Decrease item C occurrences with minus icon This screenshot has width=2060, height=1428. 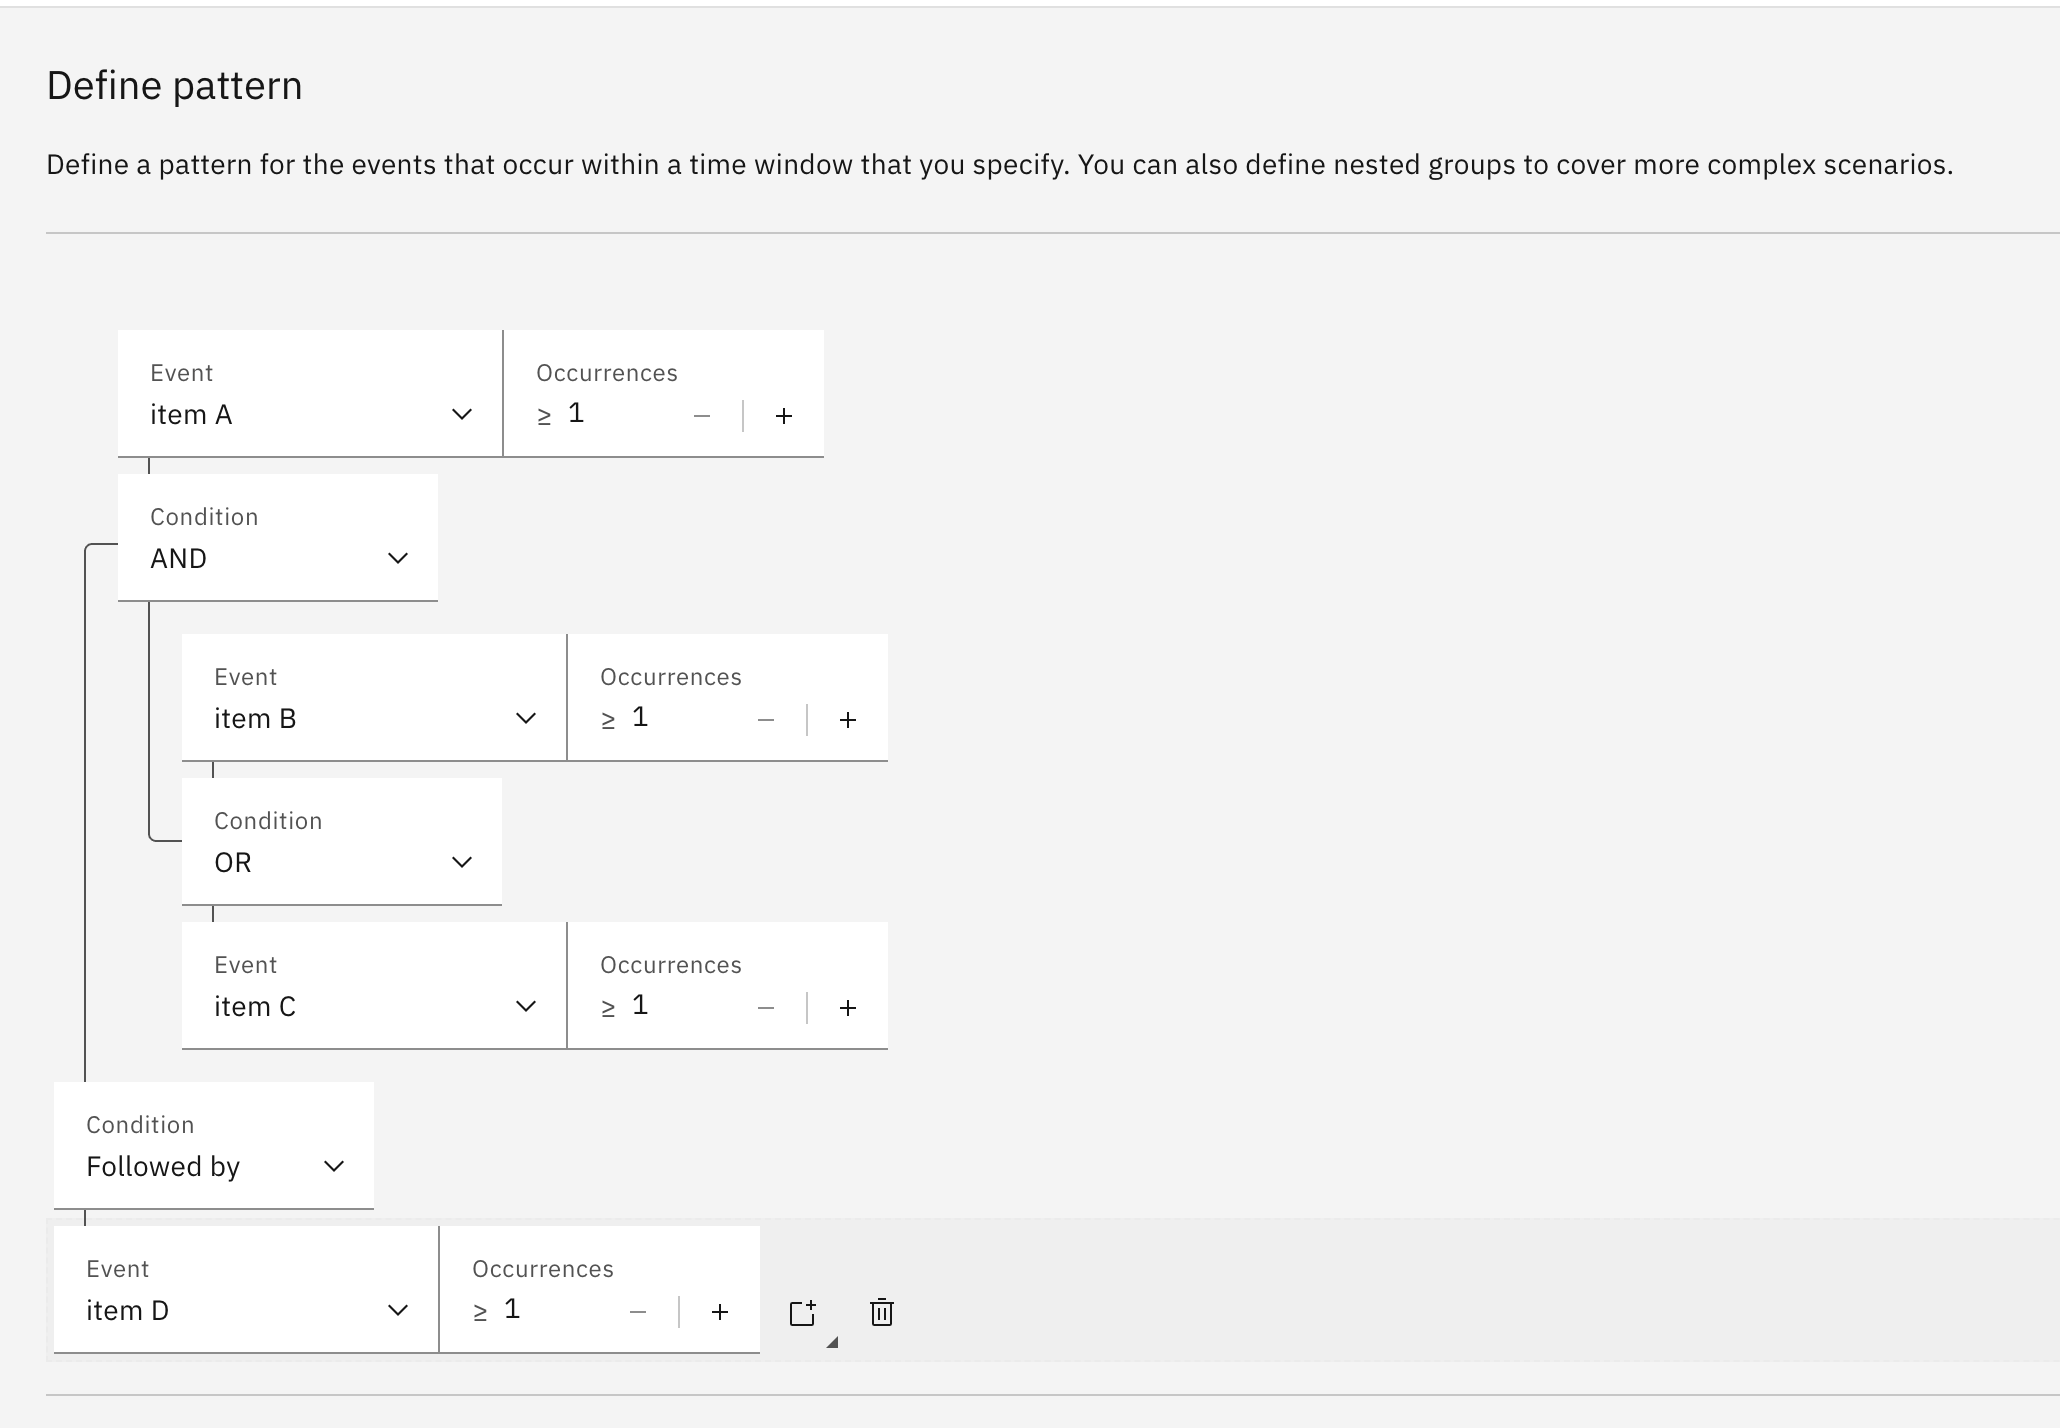tap(766, 1008)
